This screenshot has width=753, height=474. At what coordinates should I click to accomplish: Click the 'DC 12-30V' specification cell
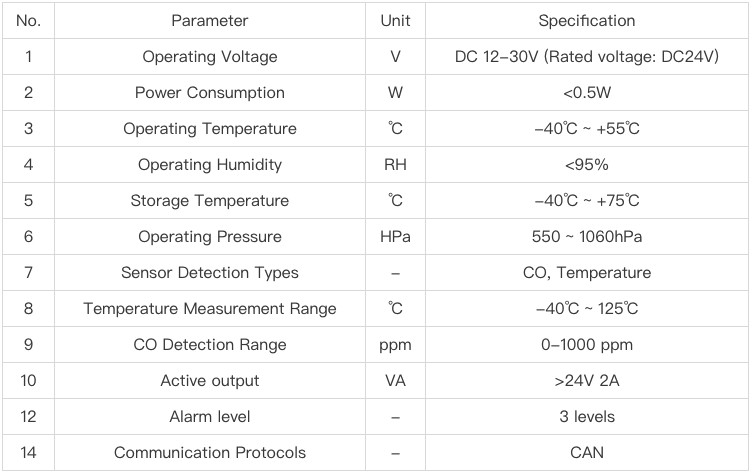(586, 56)
